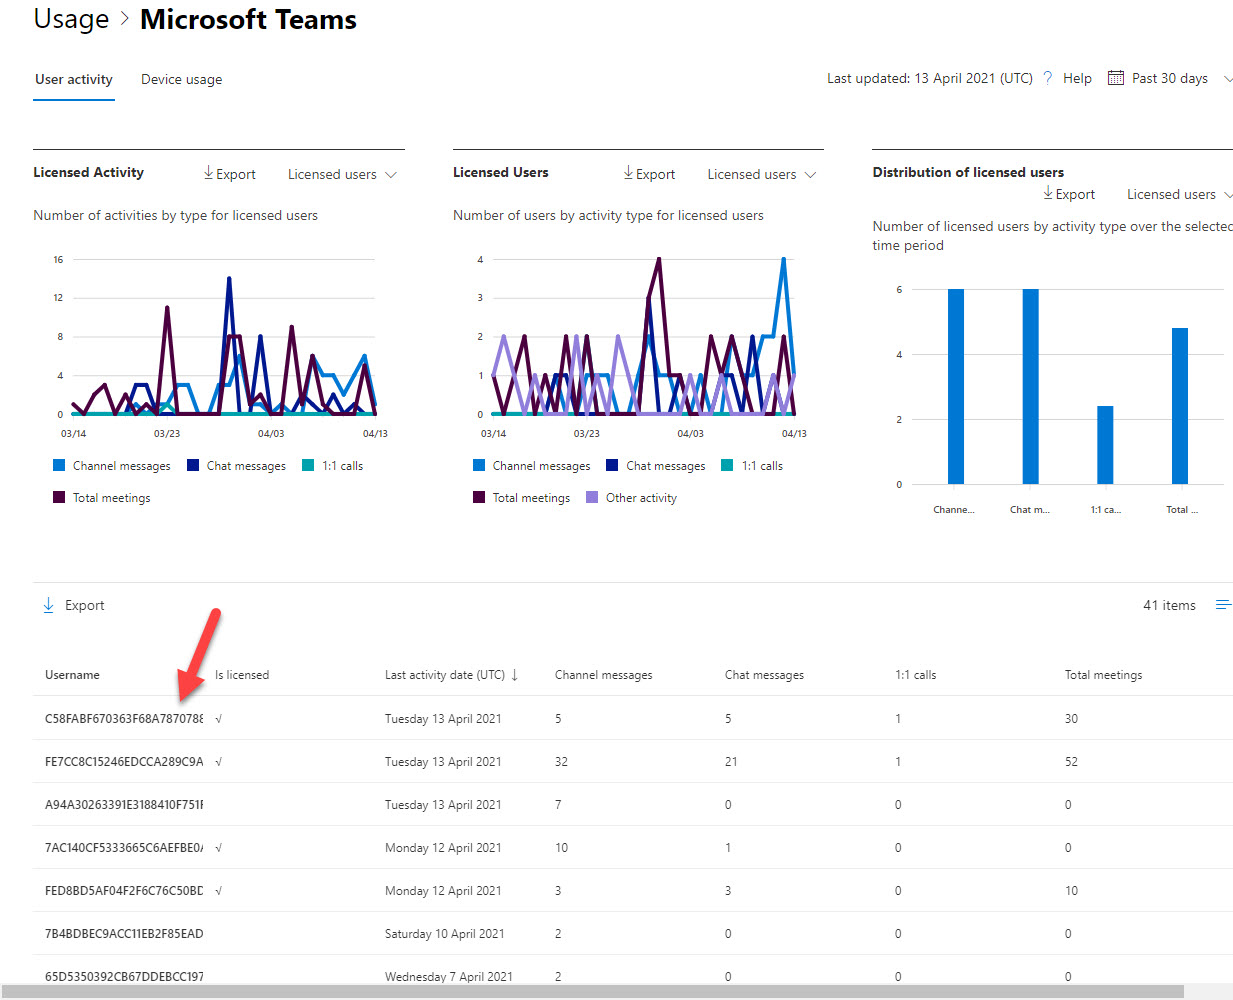
Task: Go back to Usage breadcrumb
Action: tap(71, 19)
